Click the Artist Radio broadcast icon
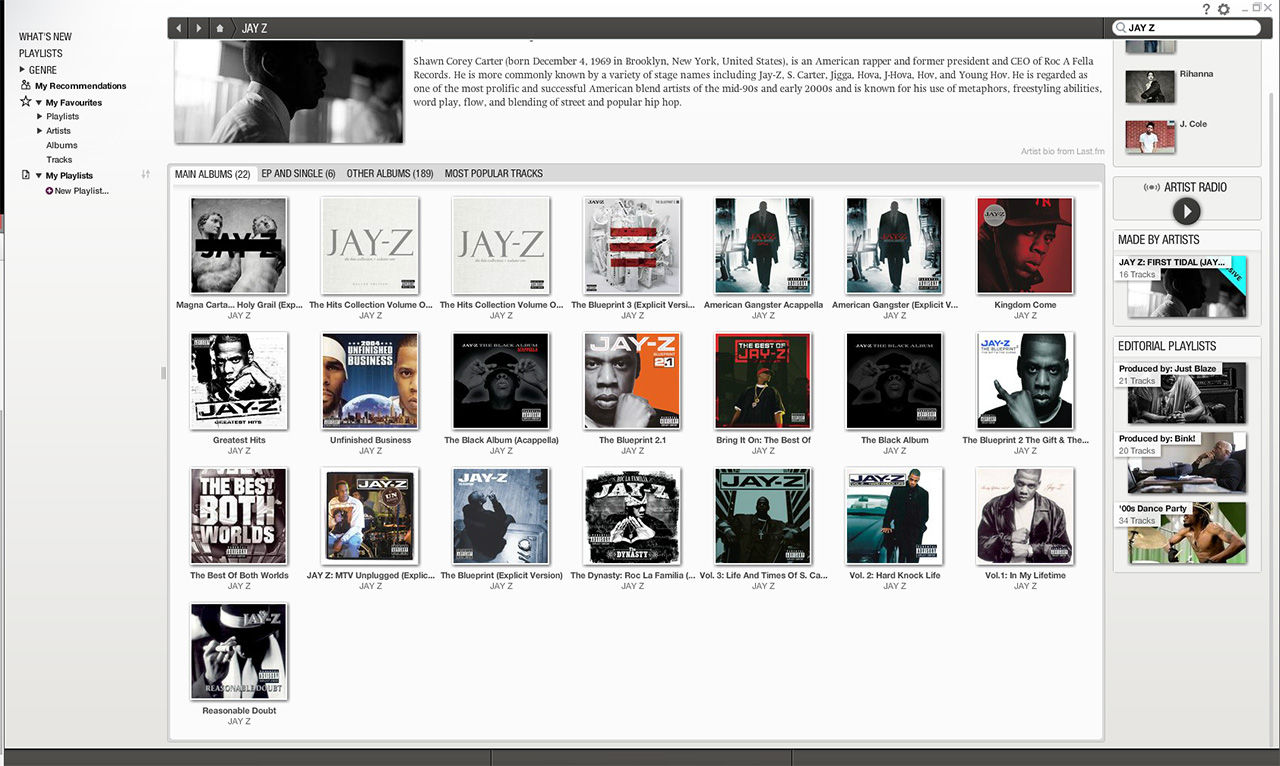Image resolution: width=1280 pixels, height=766 pixels. [x=1152, y=187]
